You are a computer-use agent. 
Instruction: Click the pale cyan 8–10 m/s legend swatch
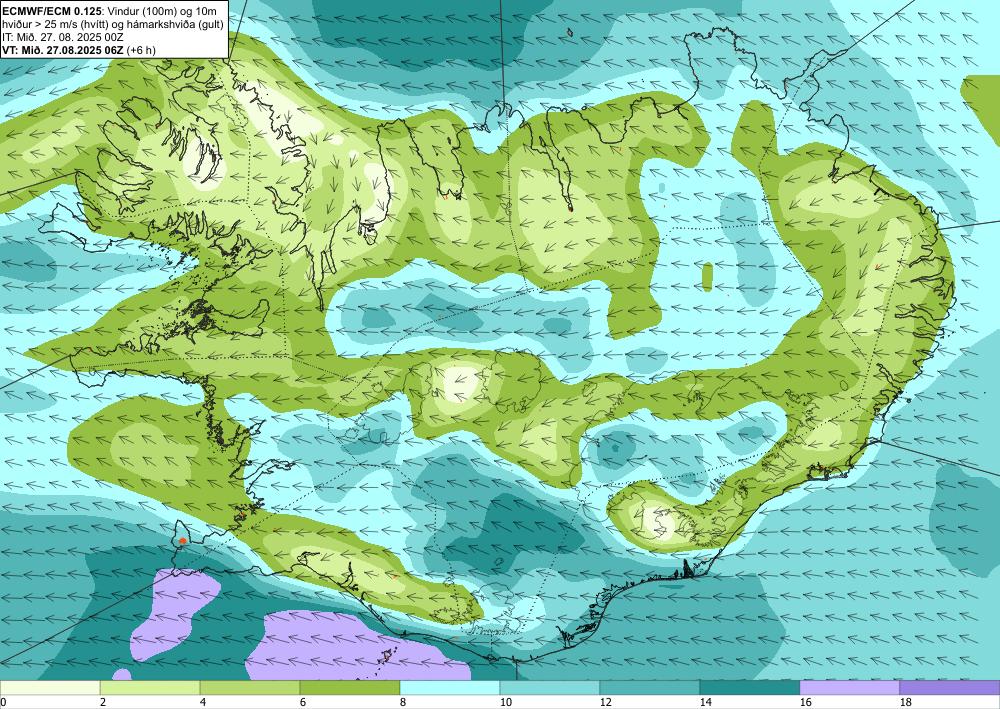point(450,687)
